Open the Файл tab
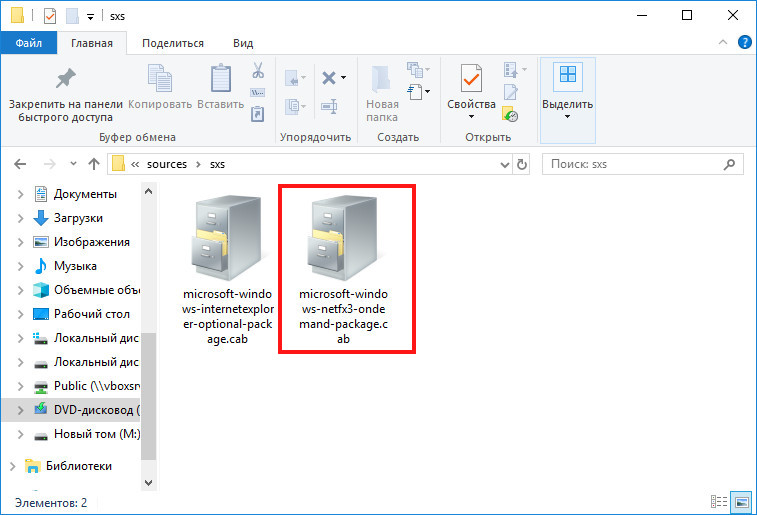The width and height of the screenshot is (757, 515). 28,43
